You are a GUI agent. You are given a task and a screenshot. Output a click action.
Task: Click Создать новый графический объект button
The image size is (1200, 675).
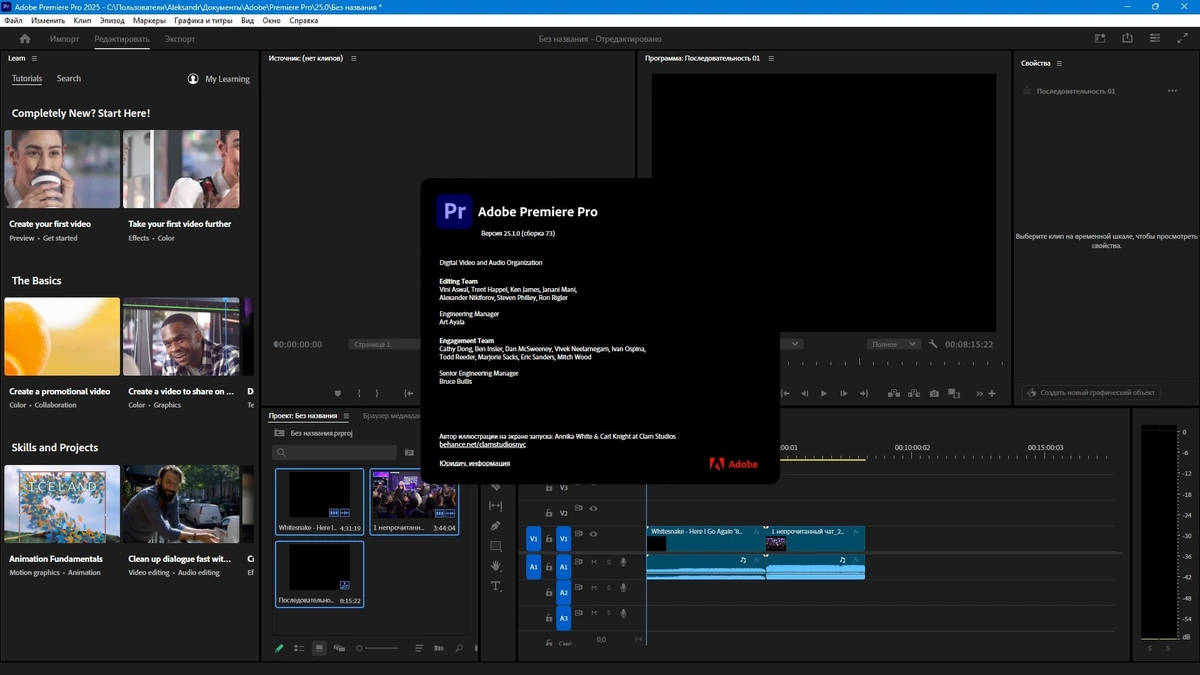point(1090,393)
